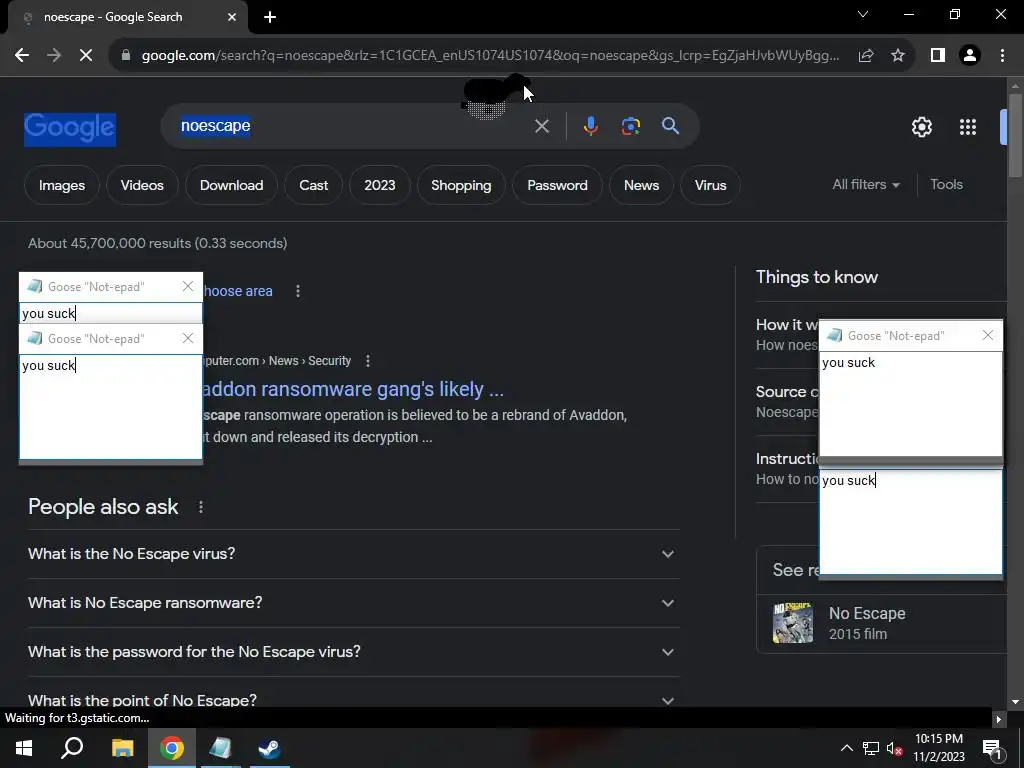Filter results by Images
Image resolution: width=1024 pixels, height=768 pixels.
coord(62,185)
